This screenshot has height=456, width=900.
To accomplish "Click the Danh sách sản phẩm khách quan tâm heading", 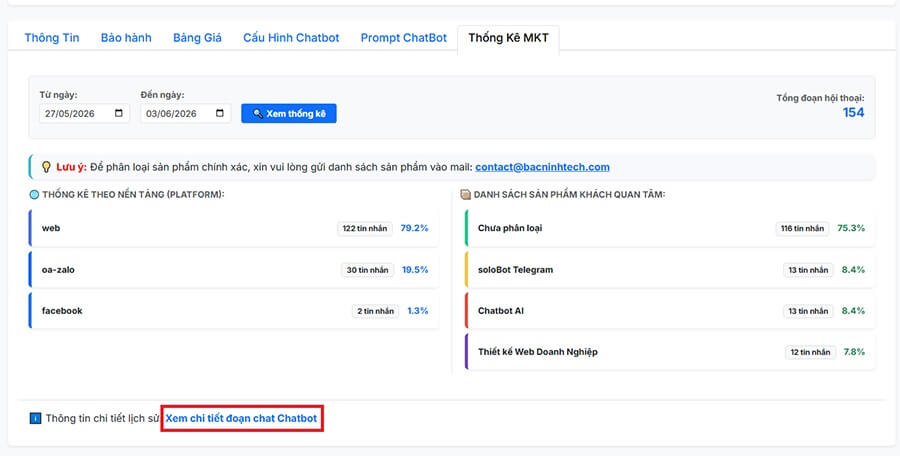I will click(569, 195).
